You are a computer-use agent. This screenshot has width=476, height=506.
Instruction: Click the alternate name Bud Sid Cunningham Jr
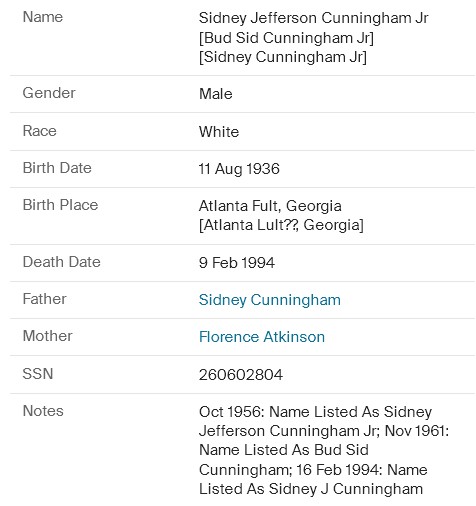[286, 38]
